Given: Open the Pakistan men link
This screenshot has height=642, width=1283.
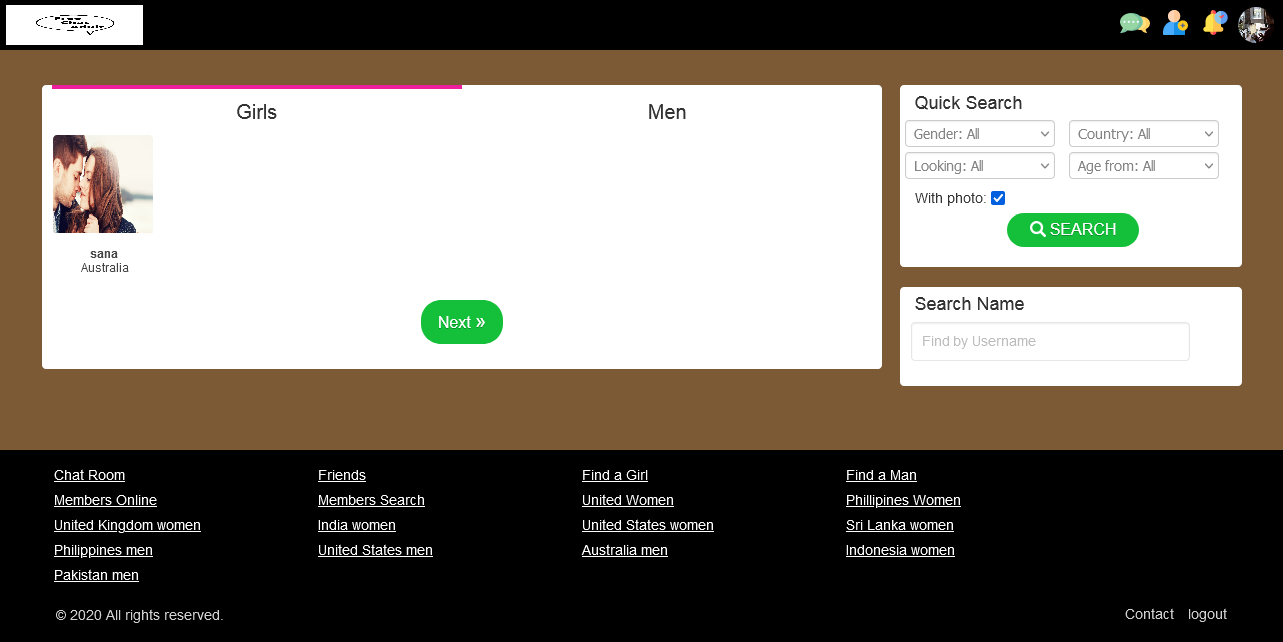Looking at the screenshot, I should [x=96, y=575].
